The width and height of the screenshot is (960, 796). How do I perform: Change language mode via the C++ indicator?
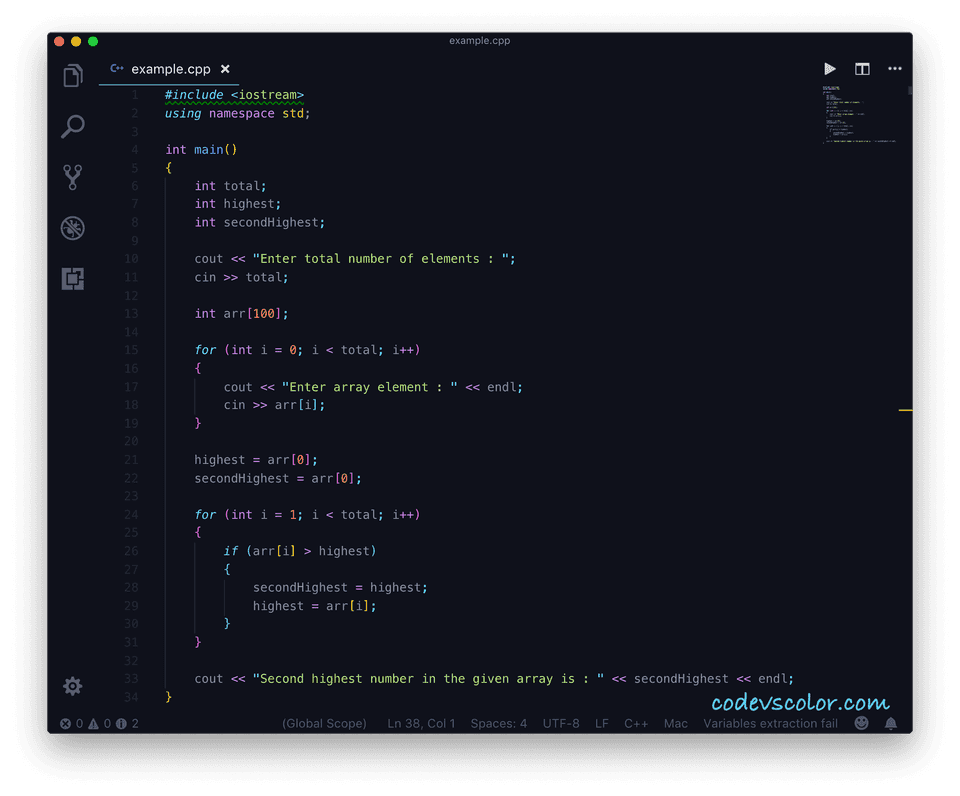point(636,723)
